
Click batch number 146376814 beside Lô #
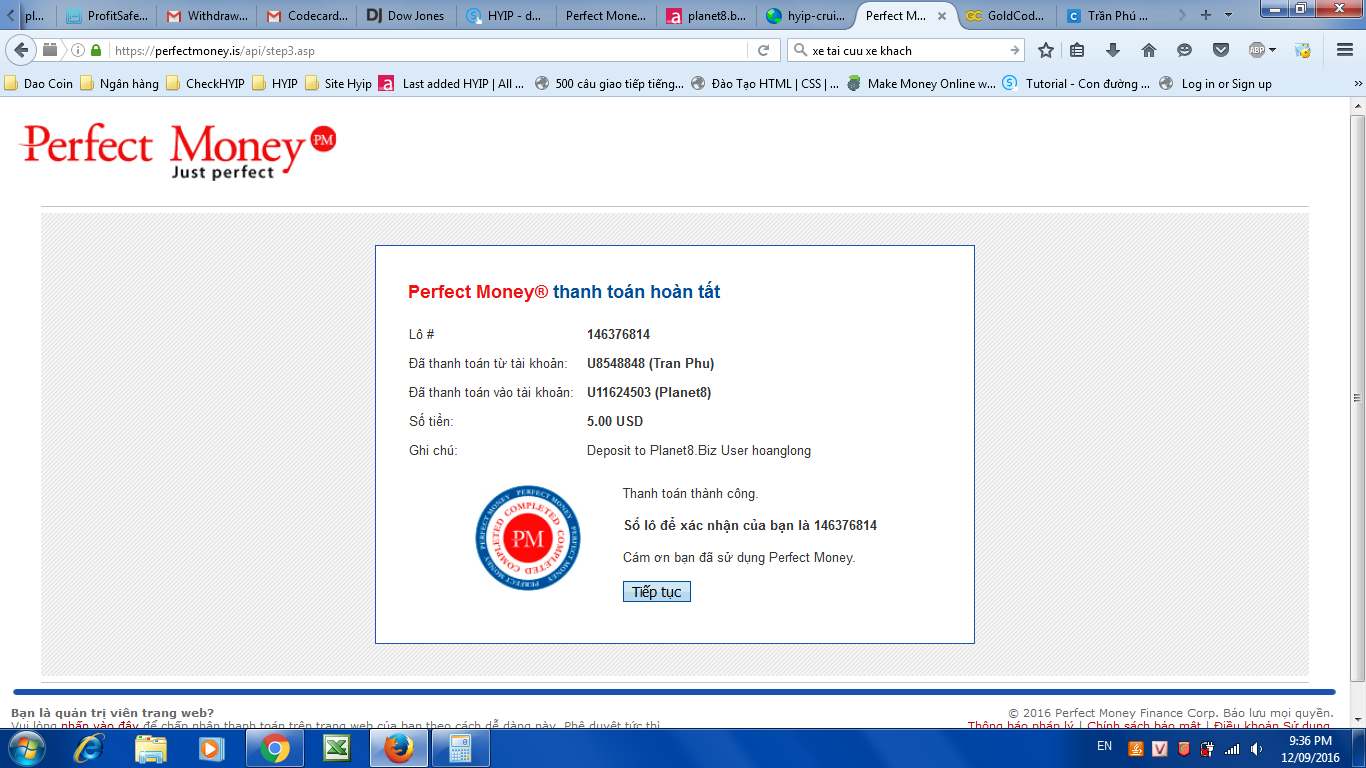618,334
